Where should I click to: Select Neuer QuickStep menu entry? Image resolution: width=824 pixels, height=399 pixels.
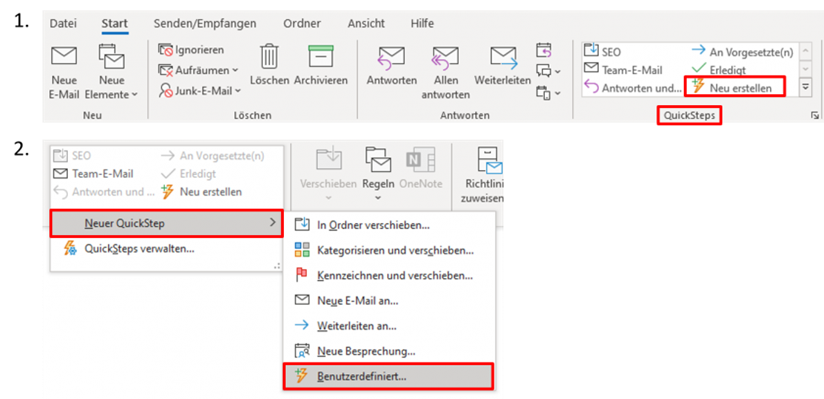167,223
